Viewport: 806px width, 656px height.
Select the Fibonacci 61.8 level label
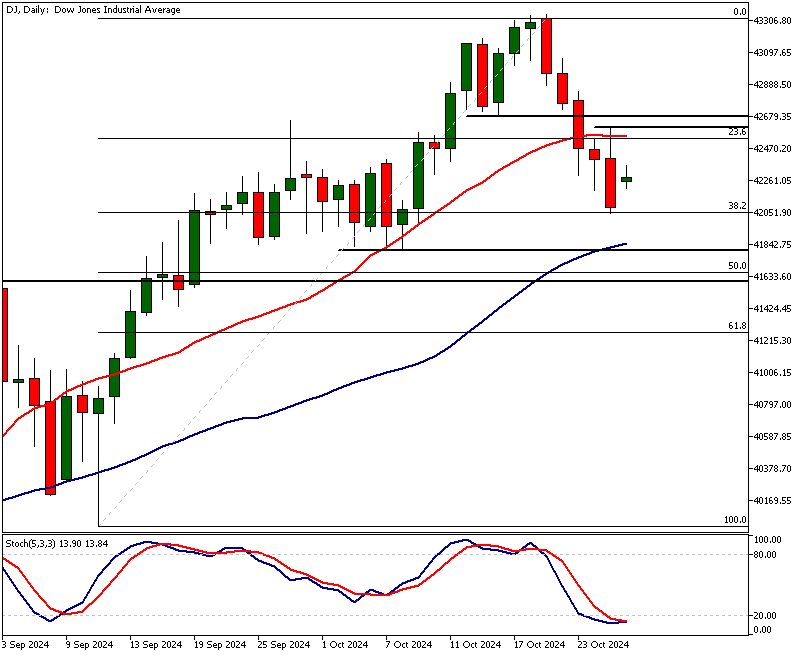coord(737,326)
